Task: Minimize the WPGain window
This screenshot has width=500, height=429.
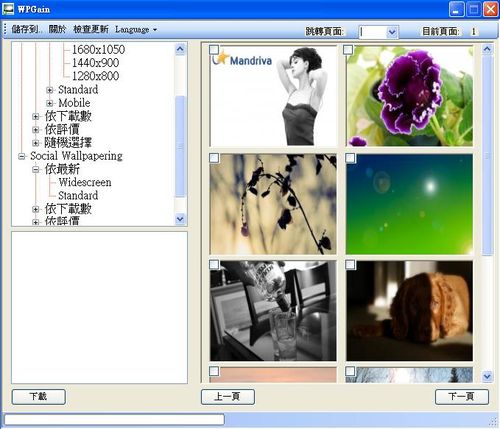Action: [x=456, y=9]
